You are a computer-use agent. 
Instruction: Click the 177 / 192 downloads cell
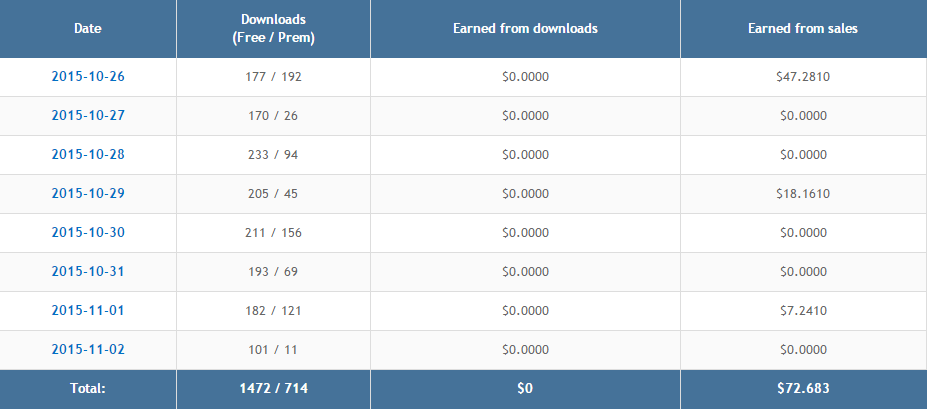click(273, 76)
